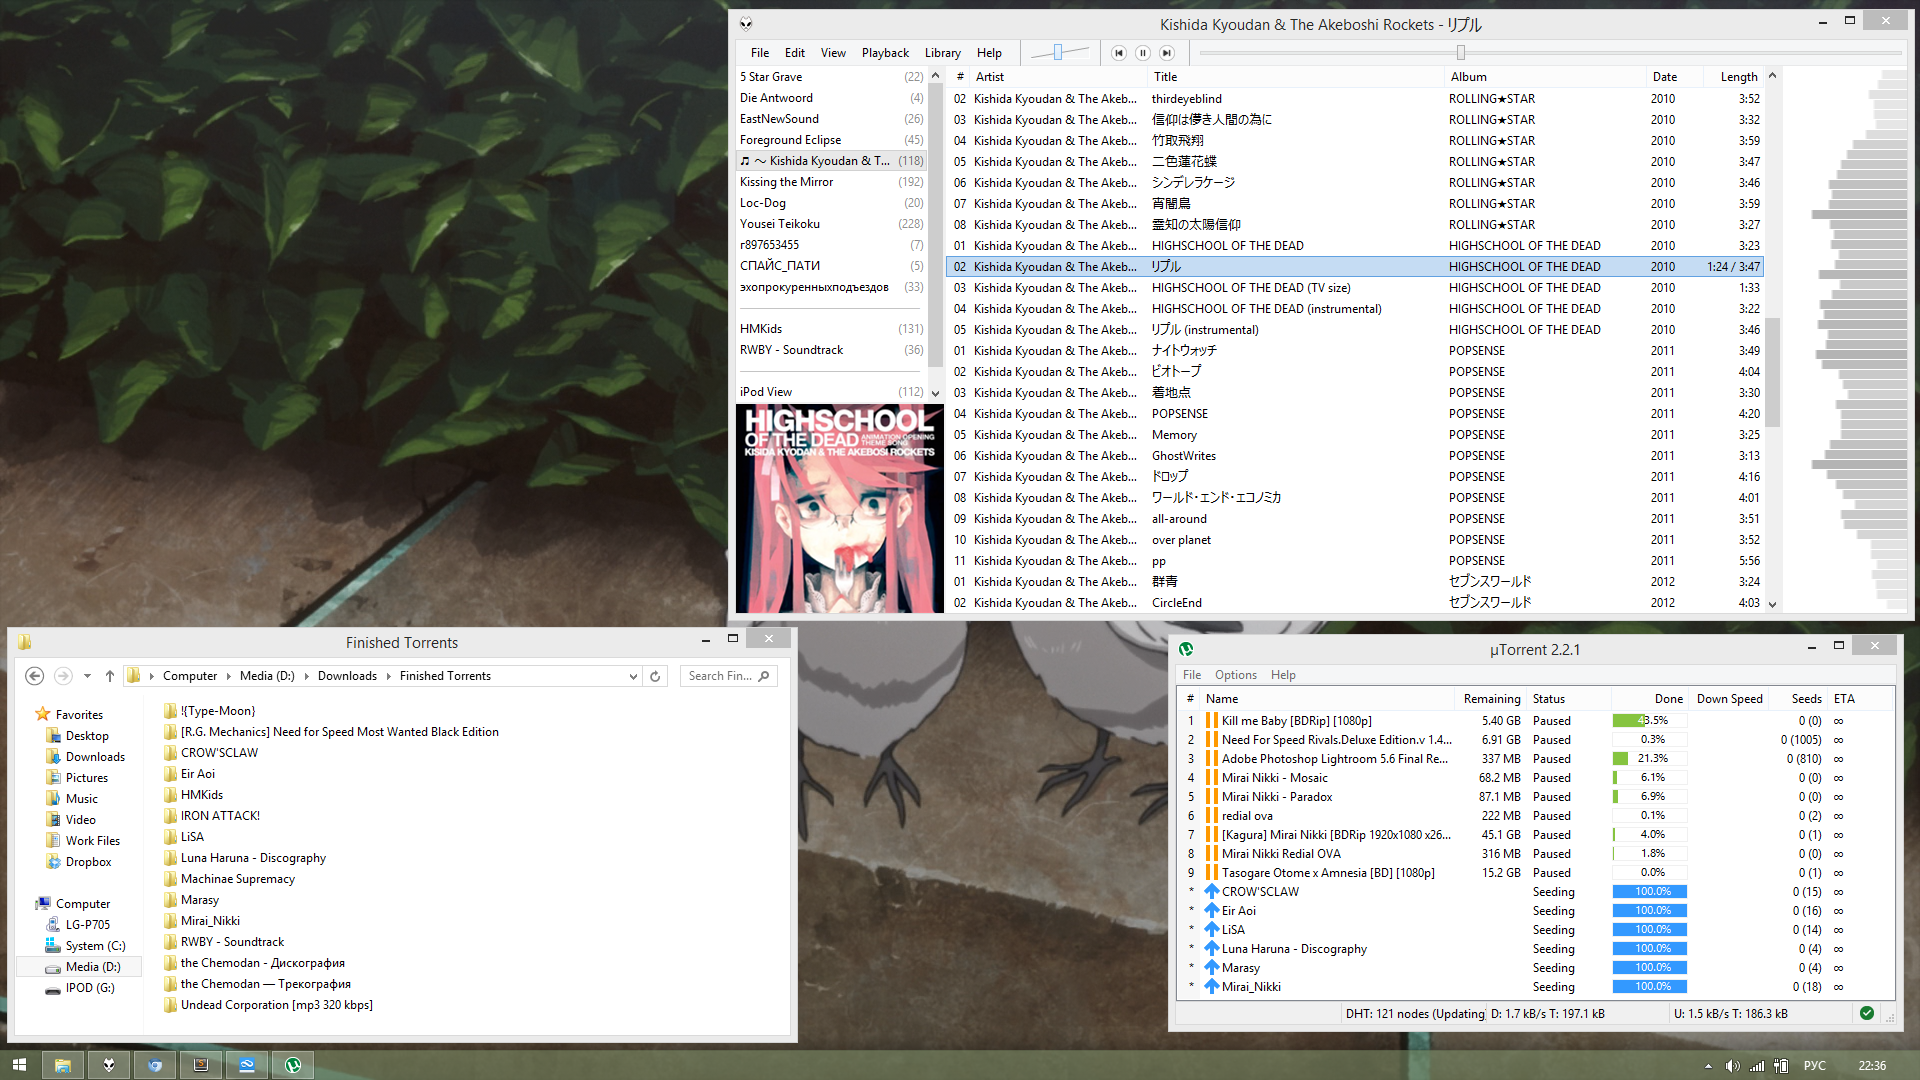Refresh the Finished Torrents folder
Viewport: 1920px width, 1080px height.
[x=655, y=676]
